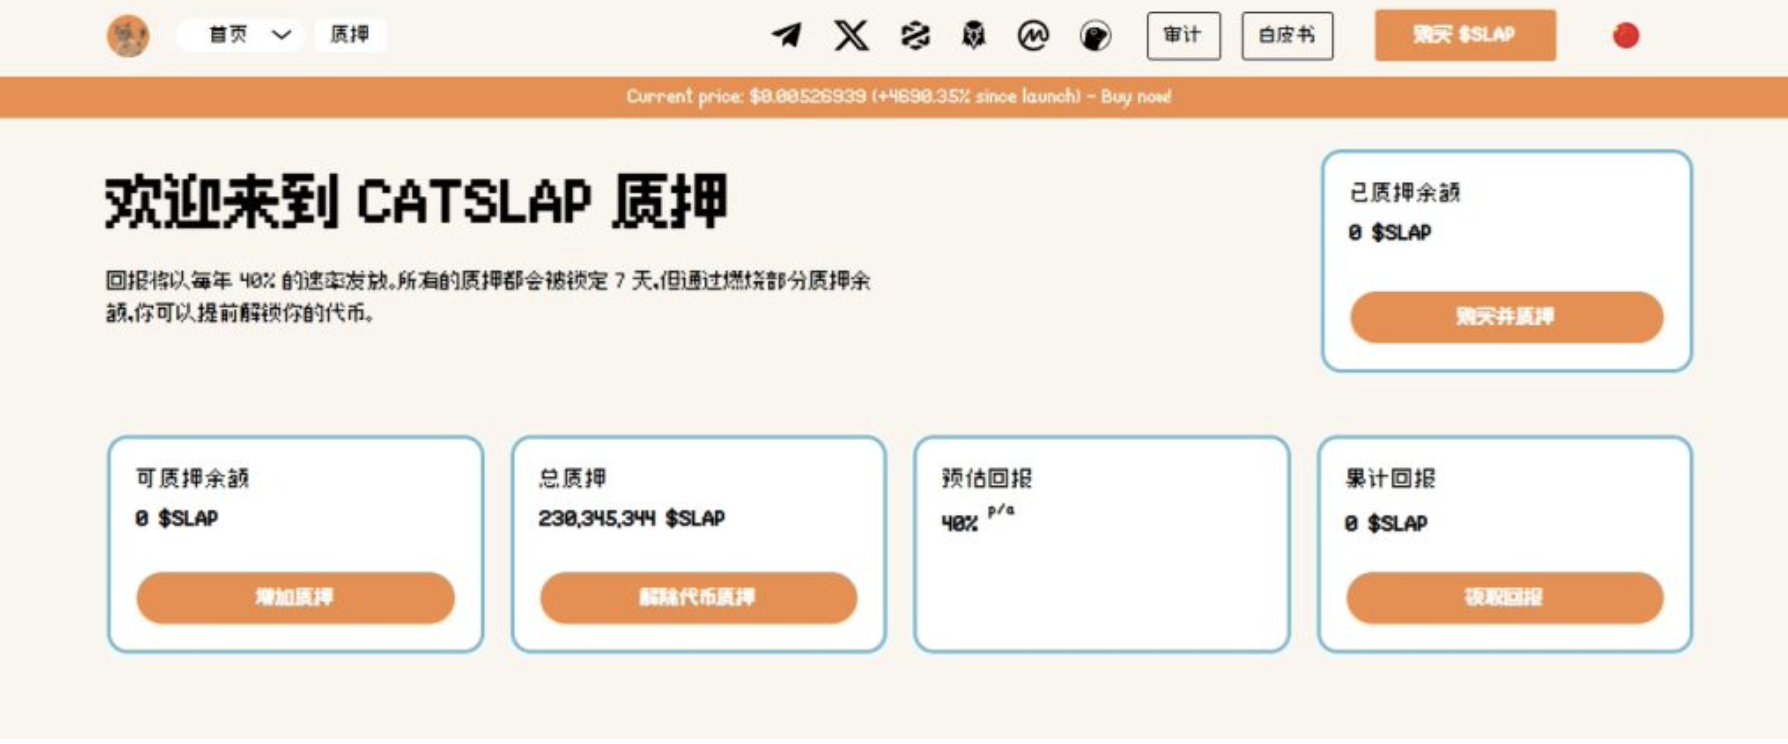The image size is (1788, 744).
Task: Click the owl-shaped icon in header
Action: [973, 36]
